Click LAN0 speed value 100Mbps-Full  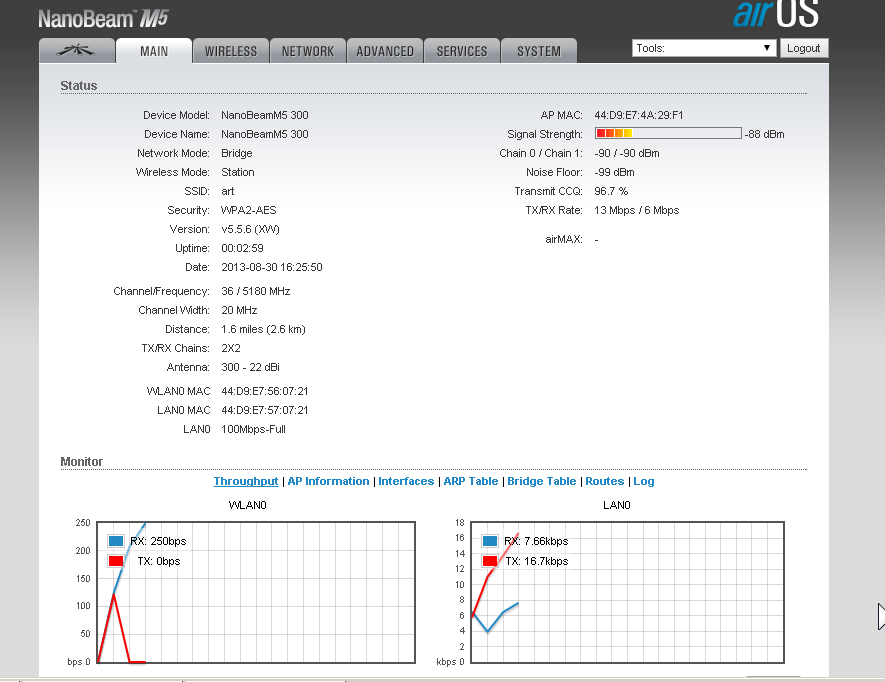pyautogui.click(x=253, y=429)
